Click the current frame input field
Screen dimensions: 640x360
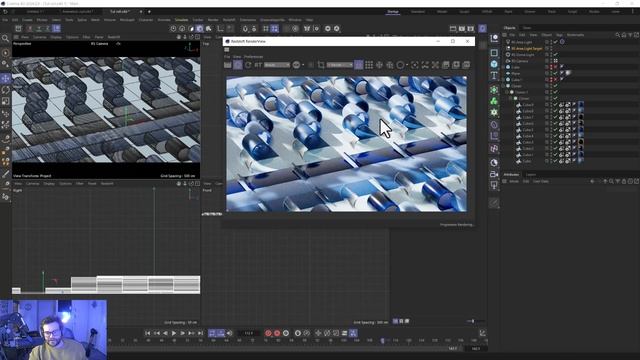[x=249, y=333]
